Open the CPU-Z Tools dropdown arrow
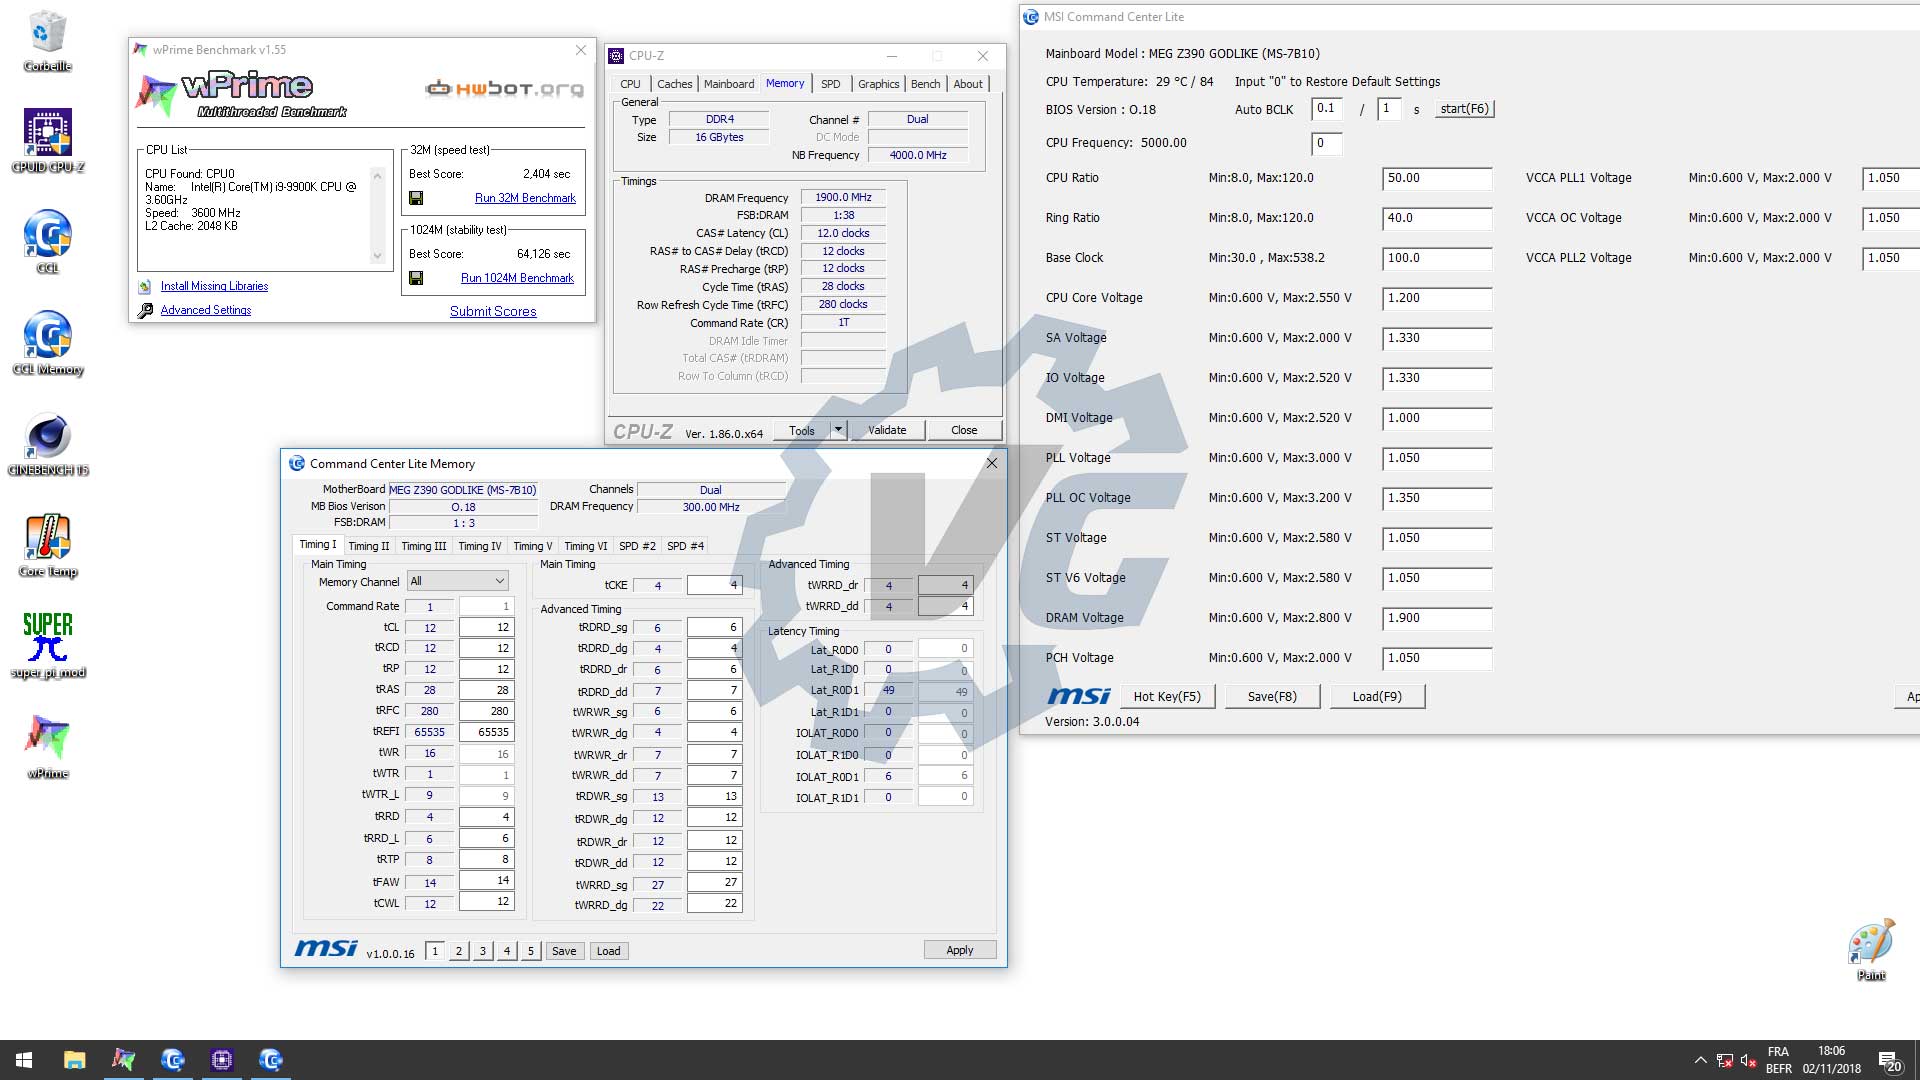This screenshot has height=1080, width=1920. point(838,430)
